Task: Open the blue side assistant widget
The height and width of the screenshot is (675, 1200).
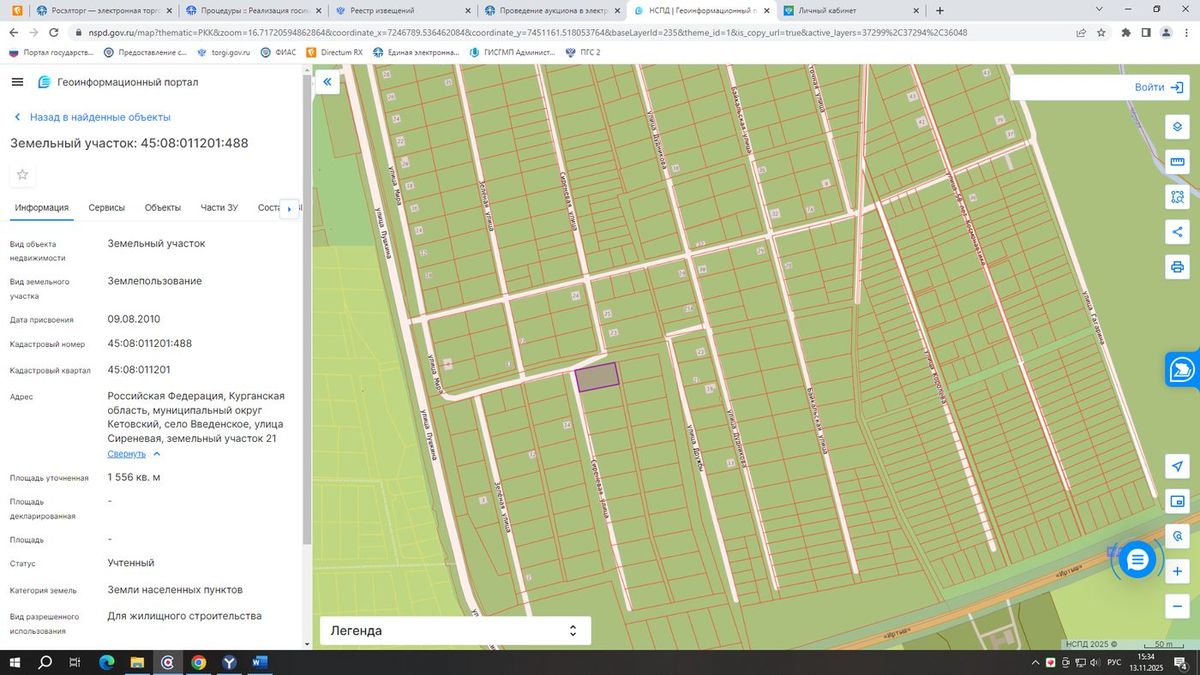Action: pyautogui.click(x=1182, y=369)
